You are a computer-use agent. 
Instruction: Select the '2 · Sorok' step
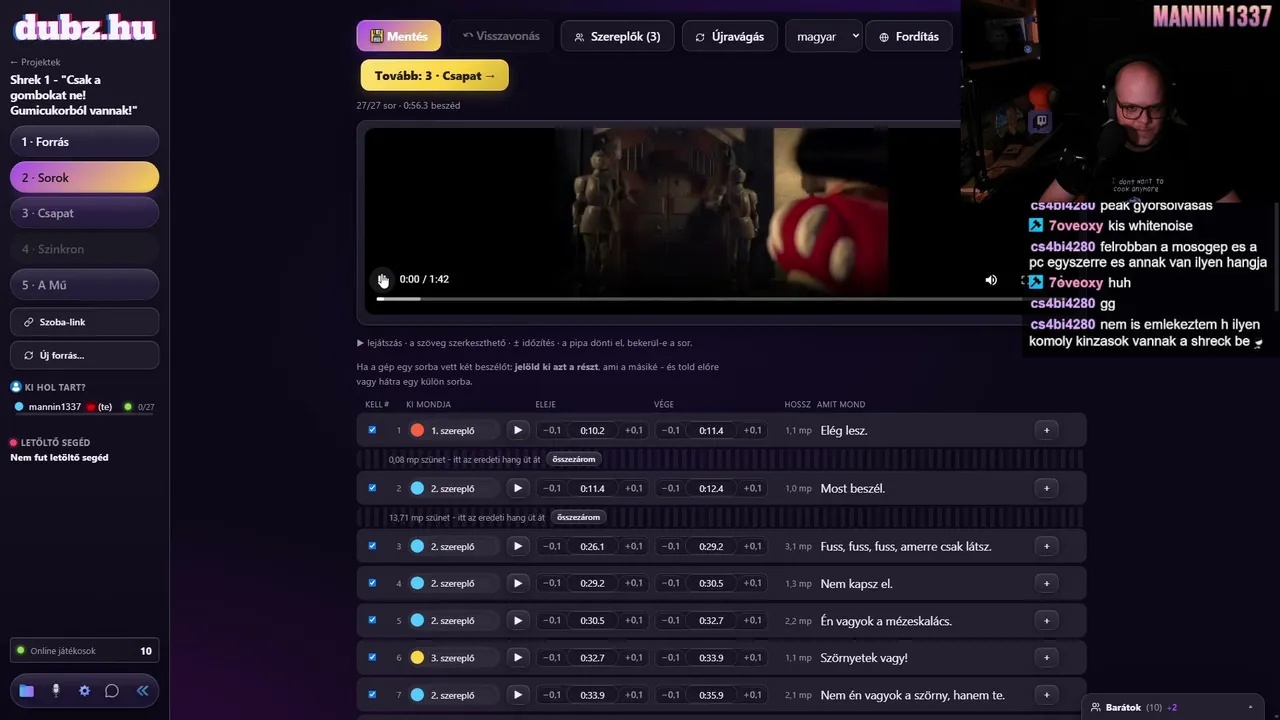point(84,178)
